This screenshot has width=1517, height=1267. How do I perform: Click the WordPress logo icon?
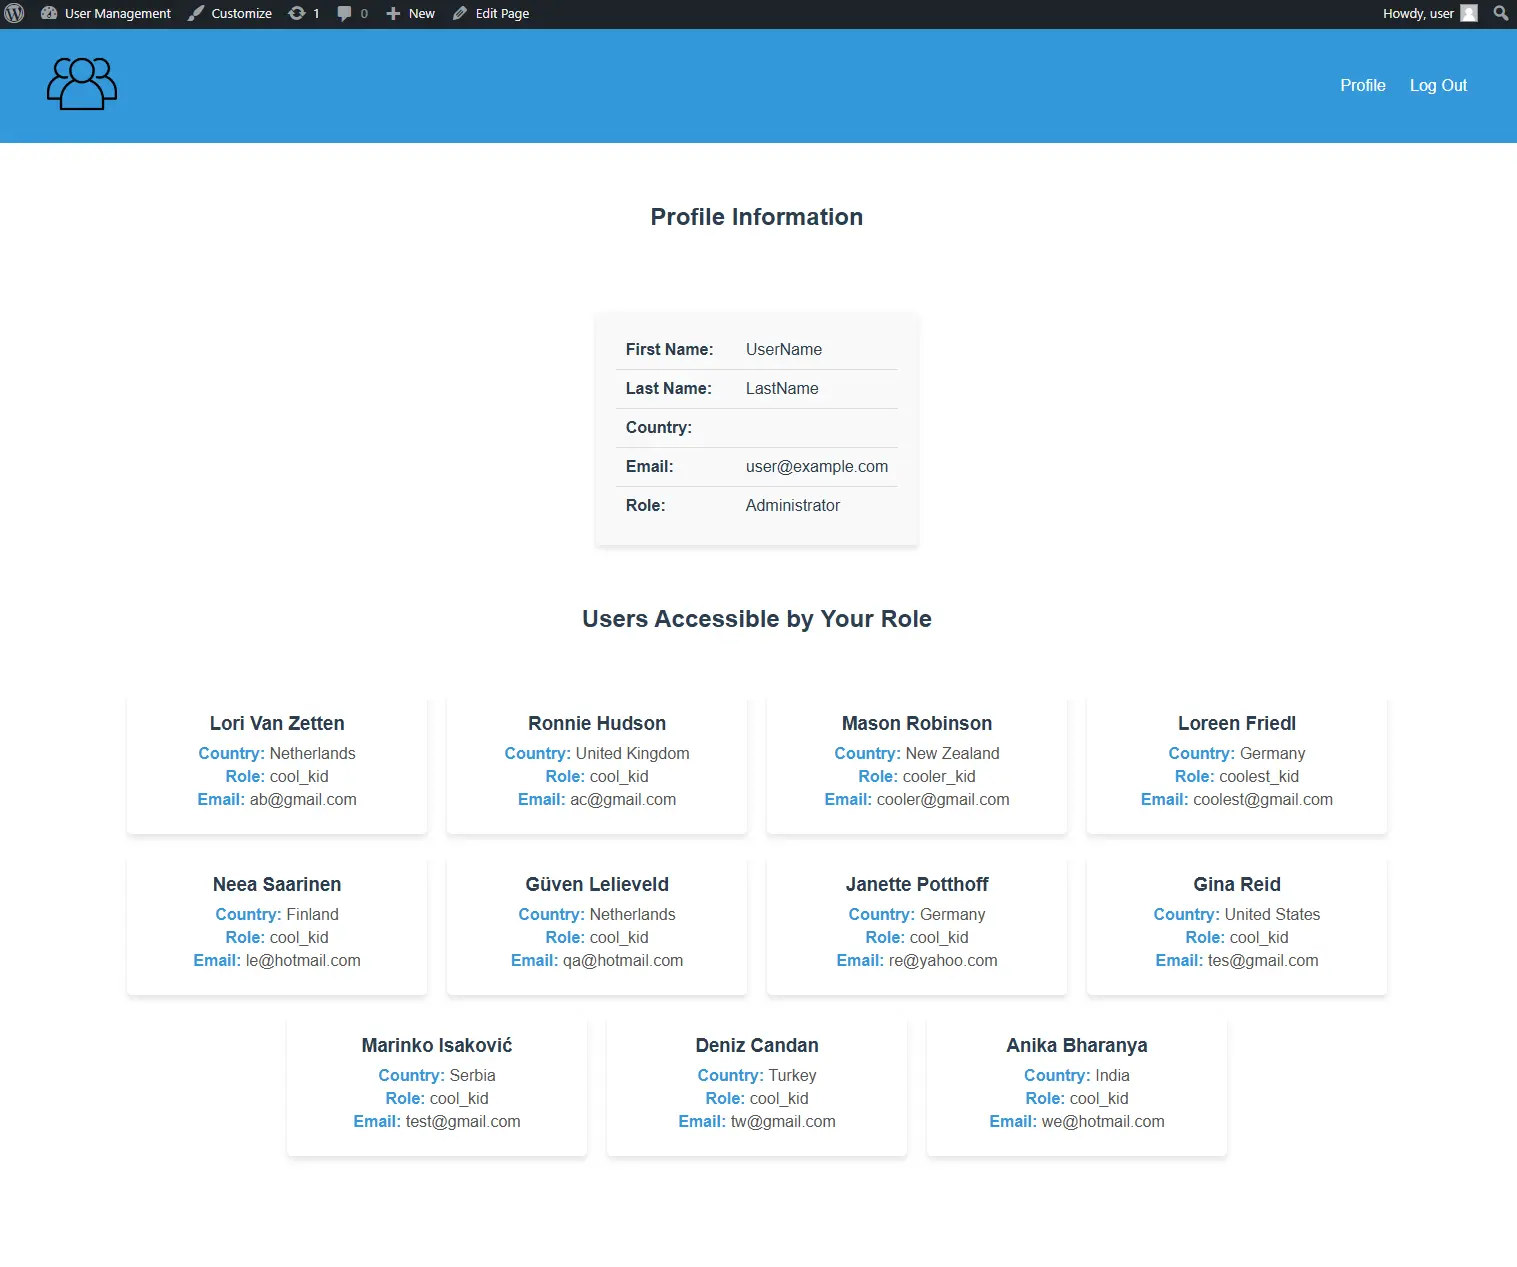pos(15,13)
